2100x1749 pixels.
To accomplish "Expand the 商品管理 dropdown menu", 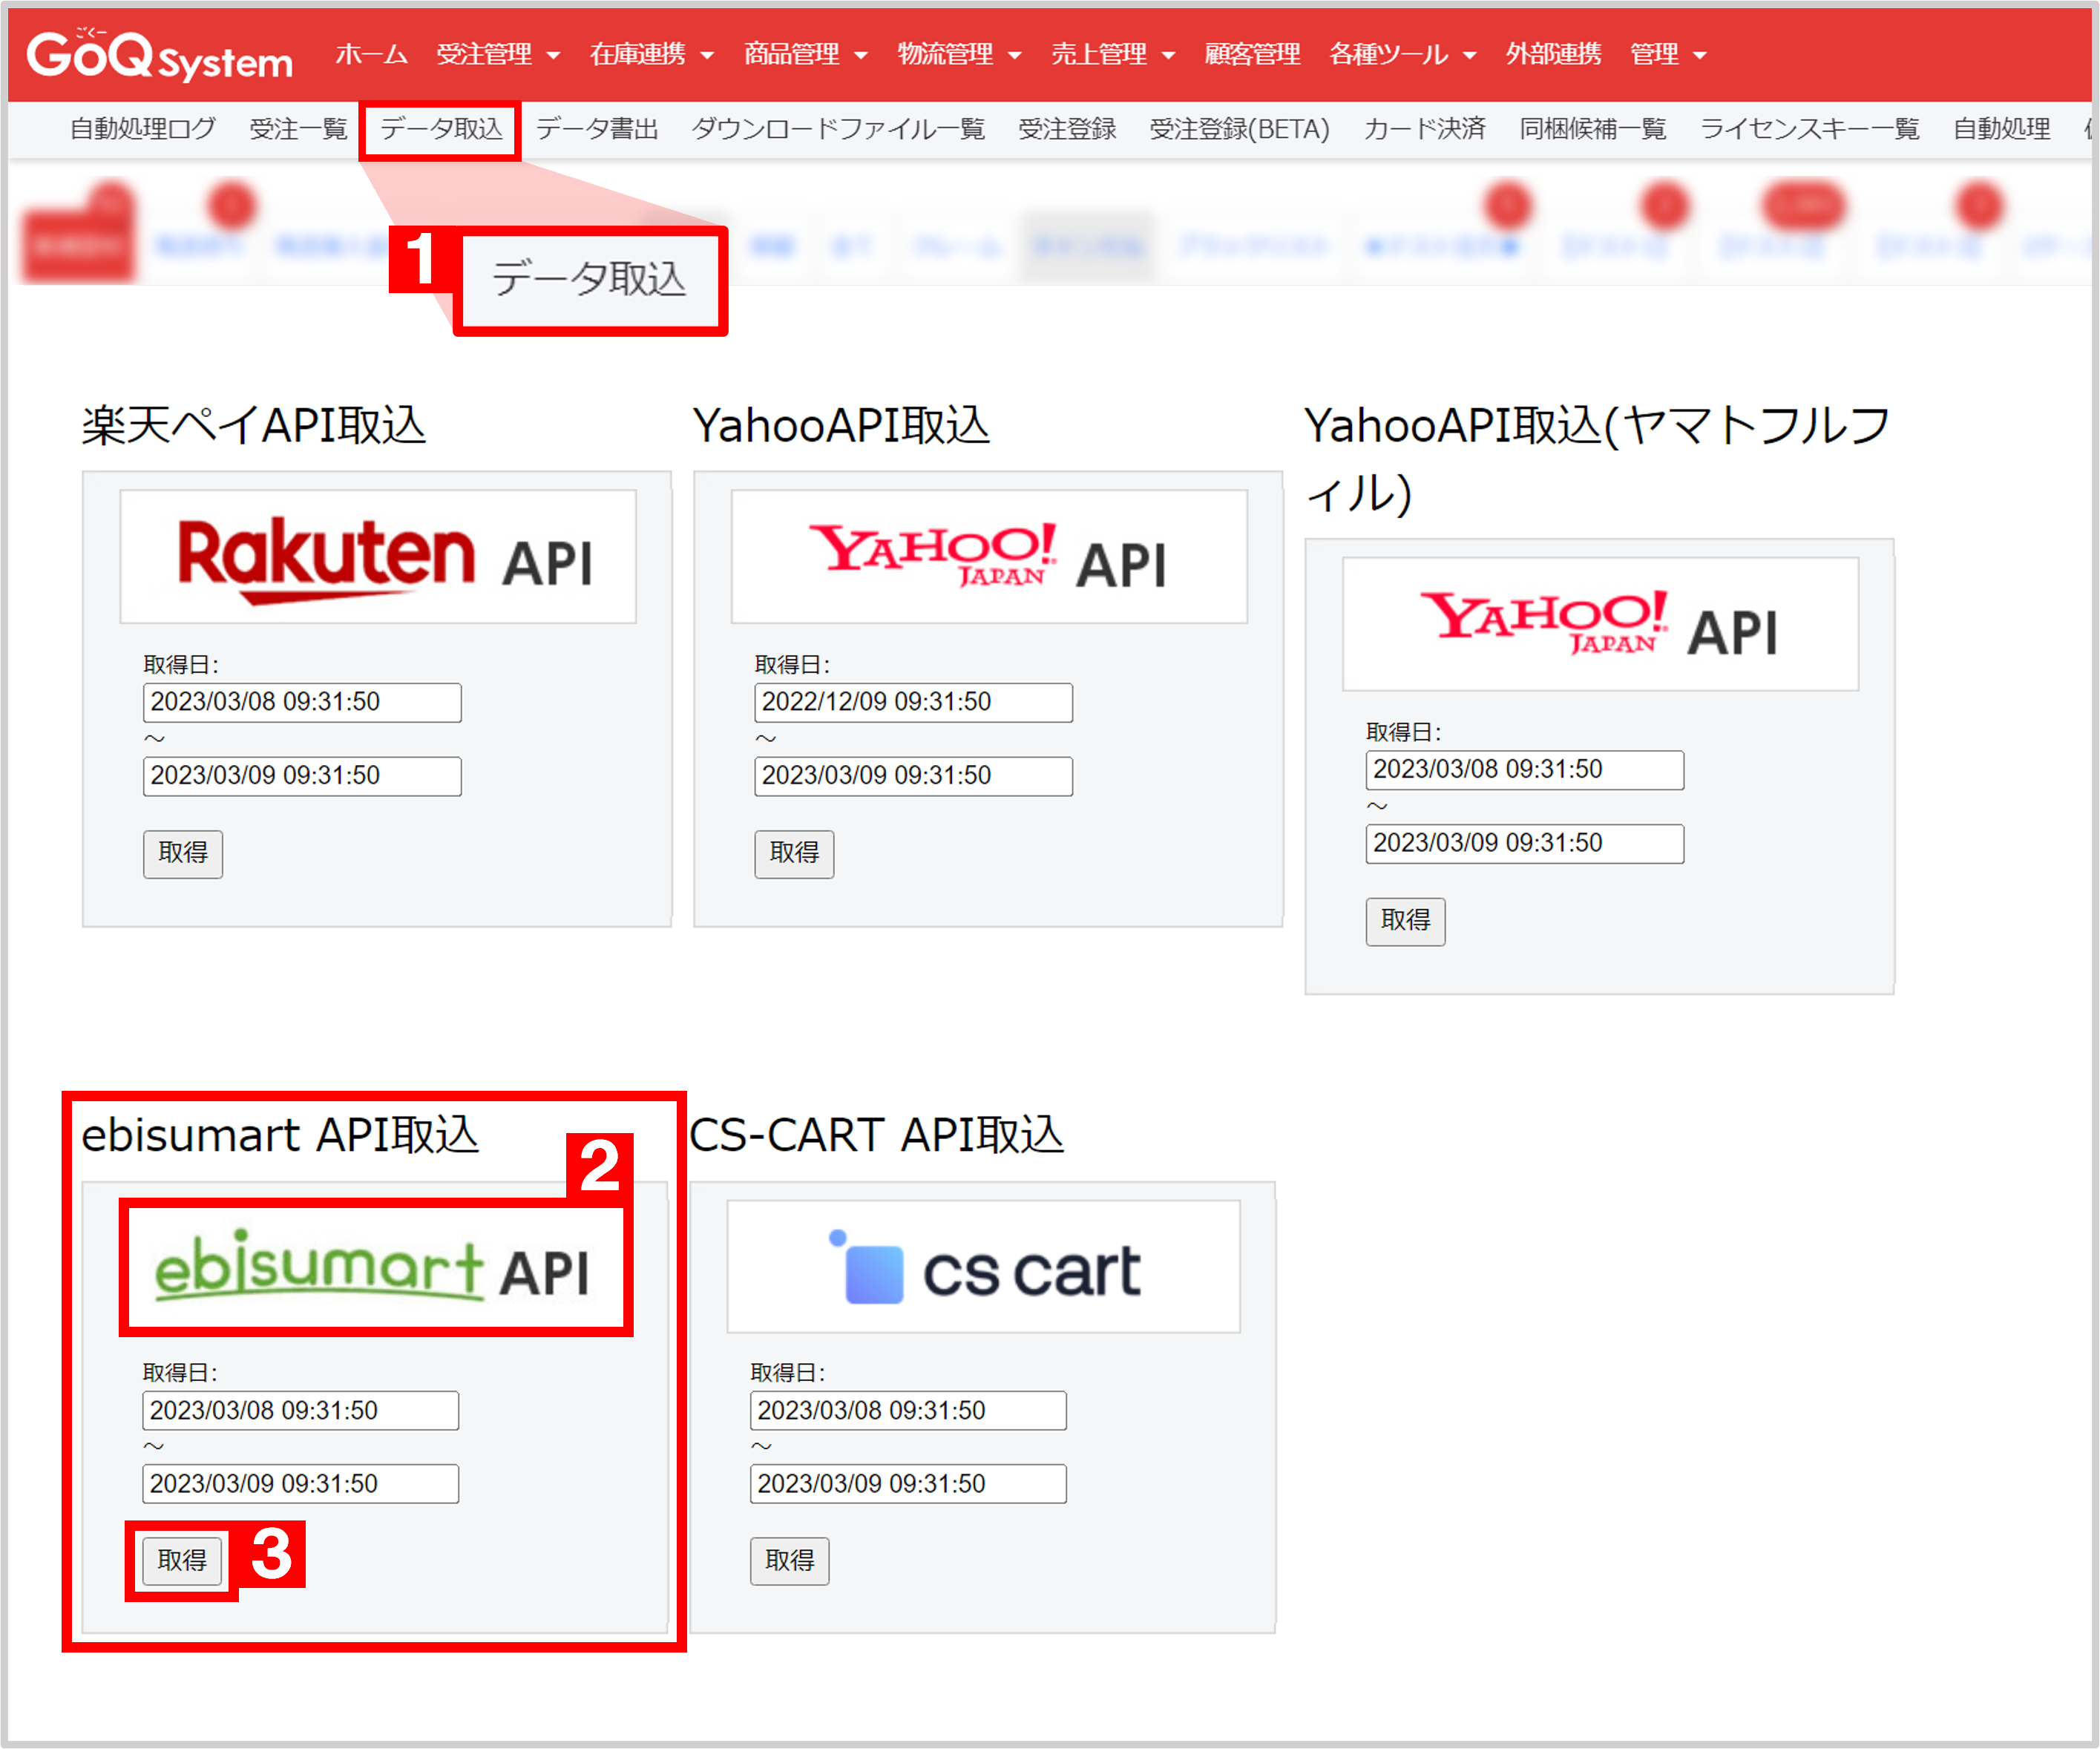I will click(x=805, y=54).
